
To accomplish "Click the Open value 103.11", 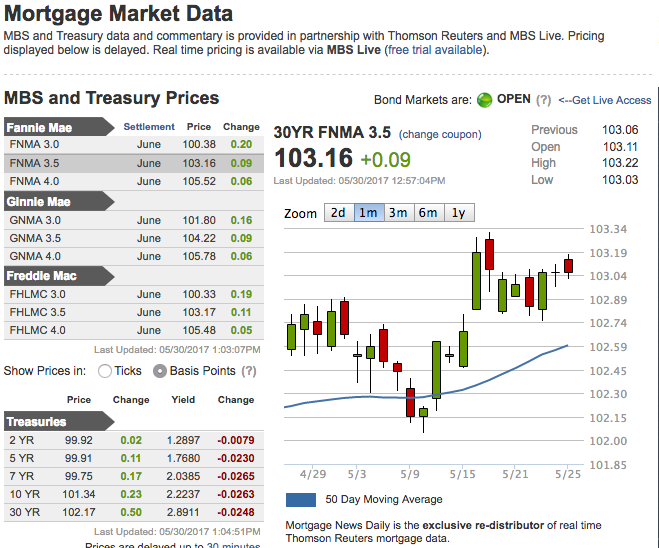I will [x=620, y=147].
